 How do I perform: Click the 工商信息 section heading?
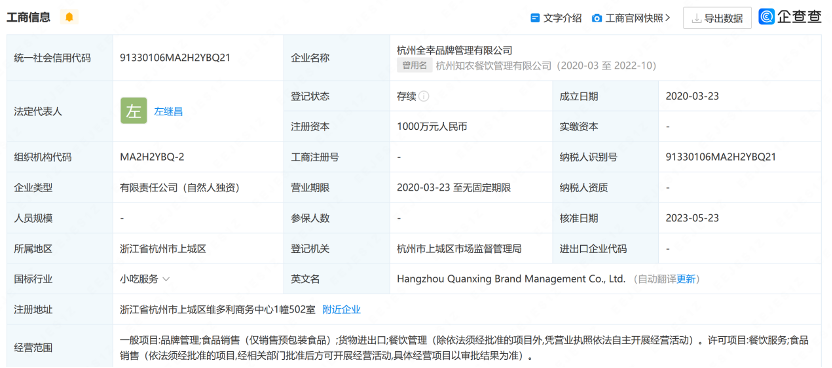tap(28, 17)
